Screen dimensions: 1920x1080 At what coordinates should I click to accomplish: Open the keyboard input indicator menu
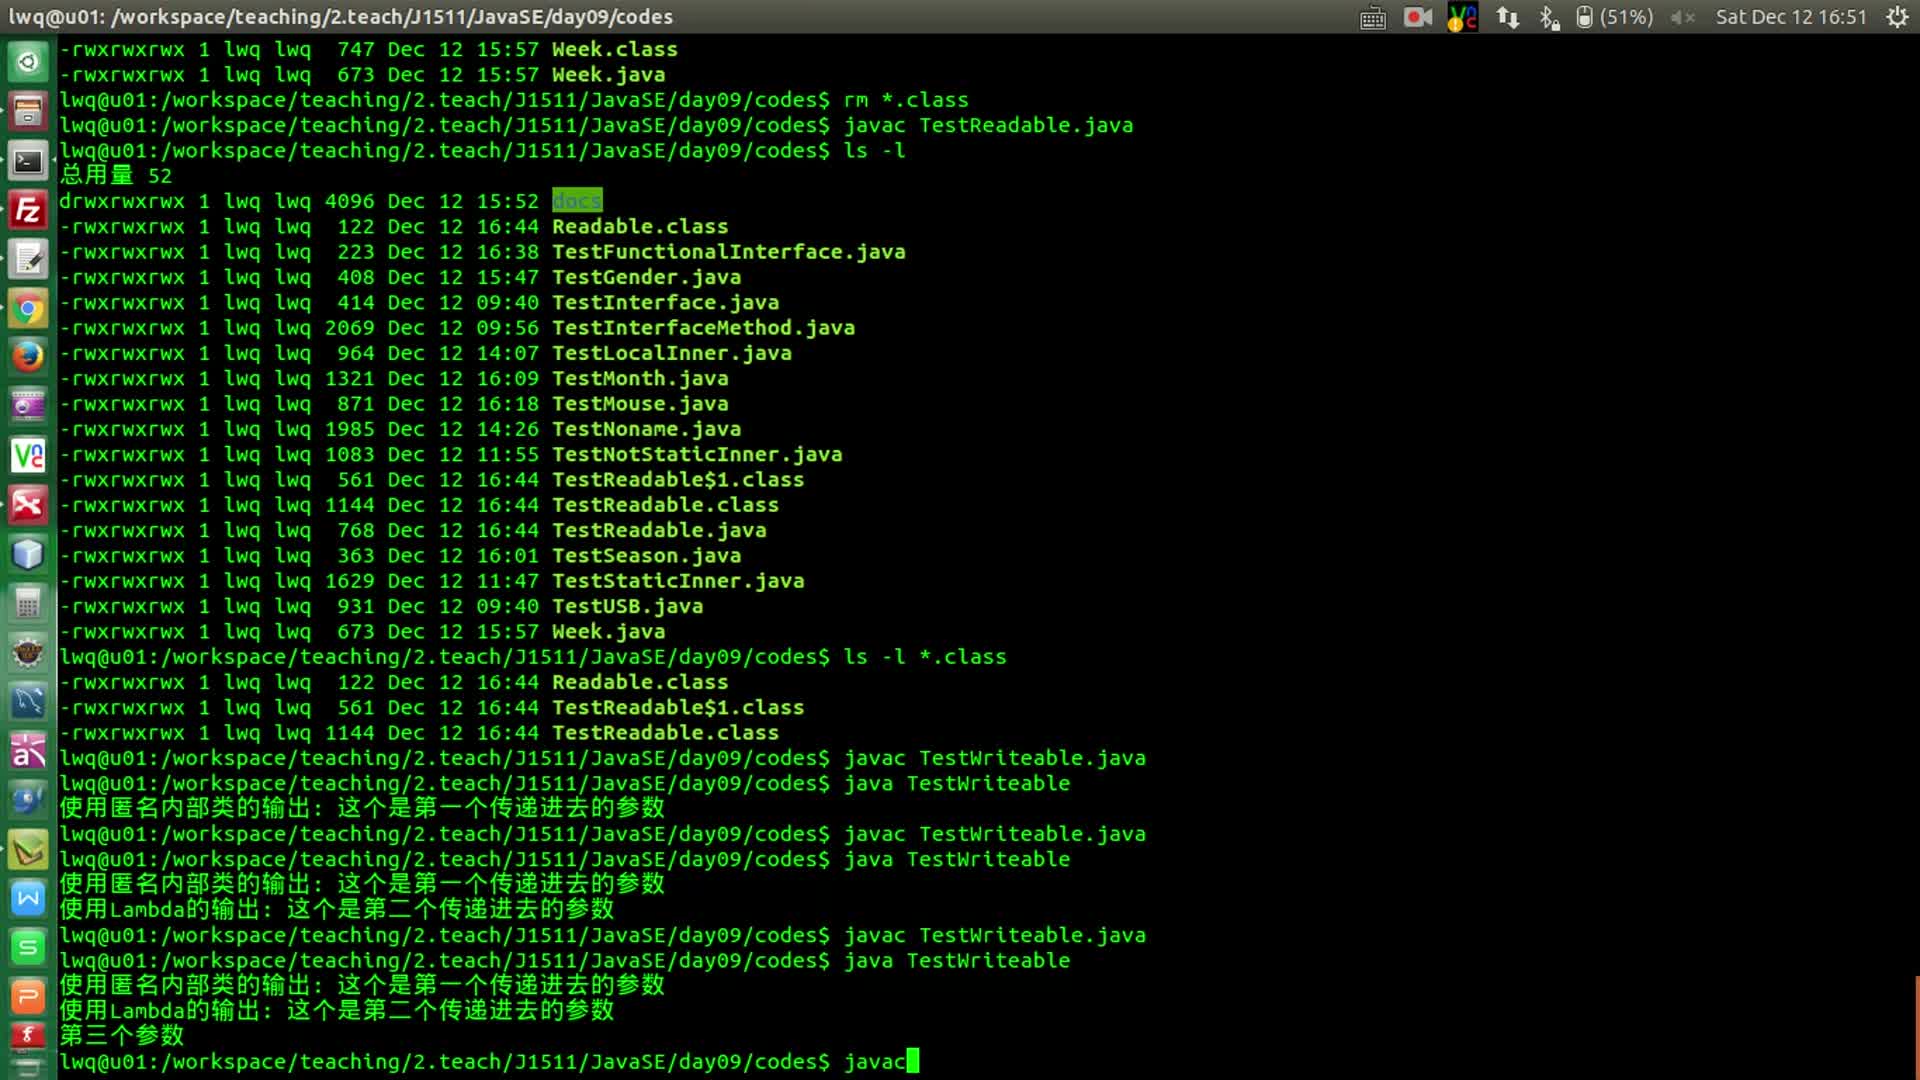tap(1373, 17)
